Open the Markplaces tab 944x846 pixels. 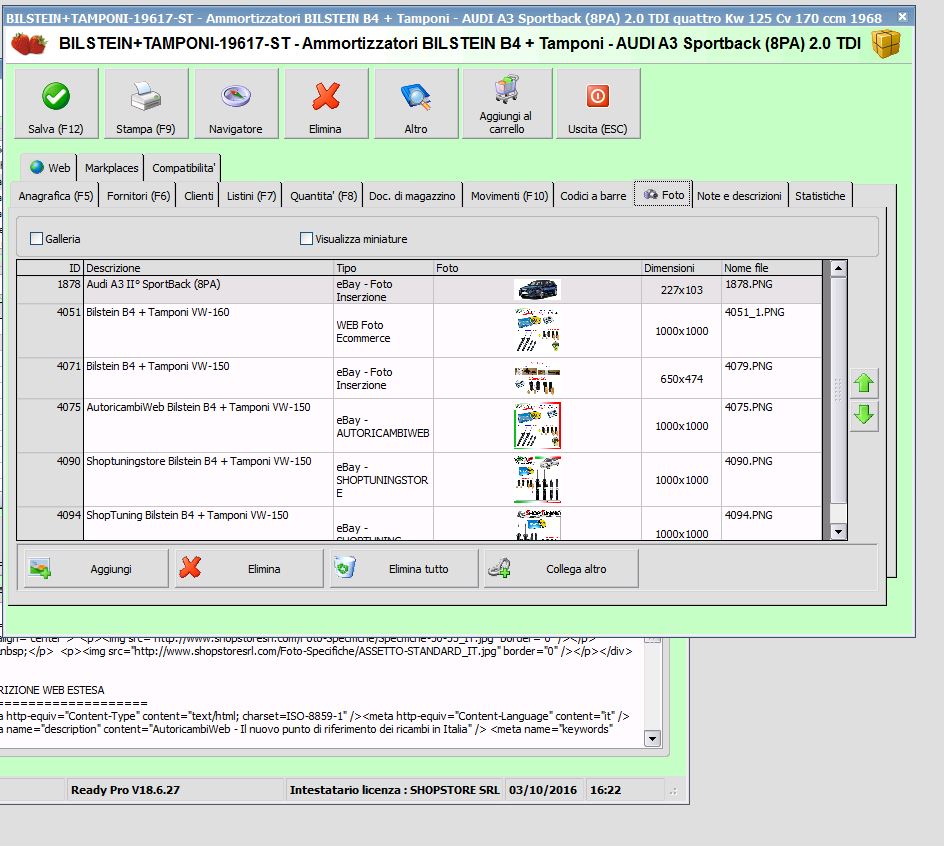pos(111,168)
